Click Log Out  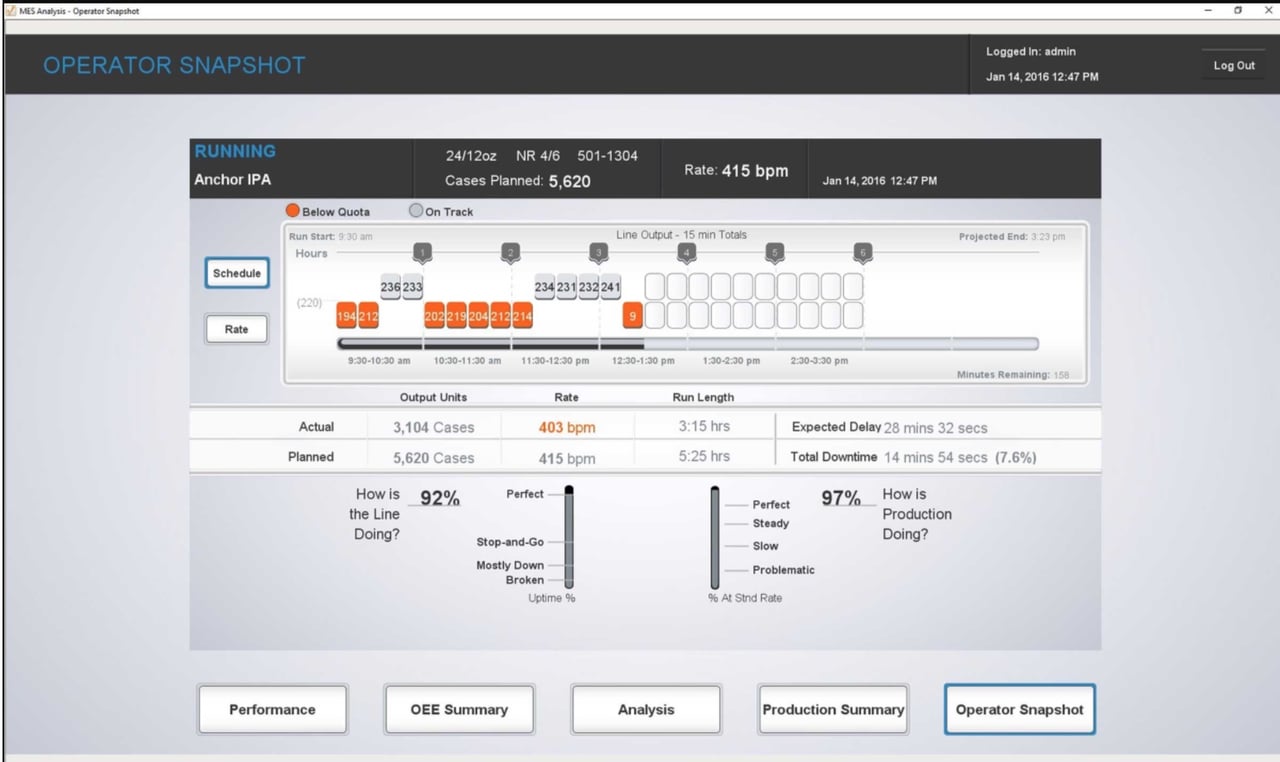pos(1233,64)
